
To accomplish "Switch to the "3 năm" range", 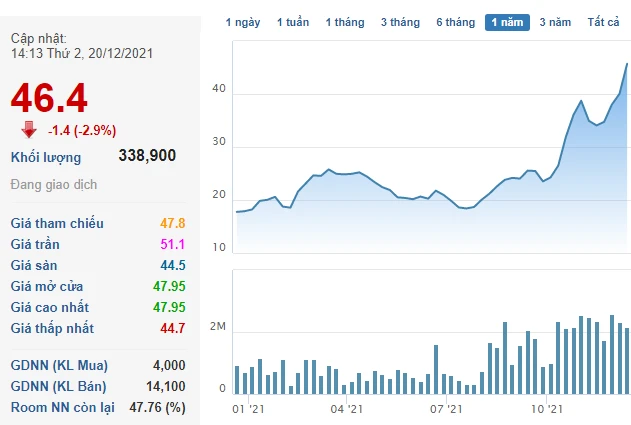I will 556,22.
